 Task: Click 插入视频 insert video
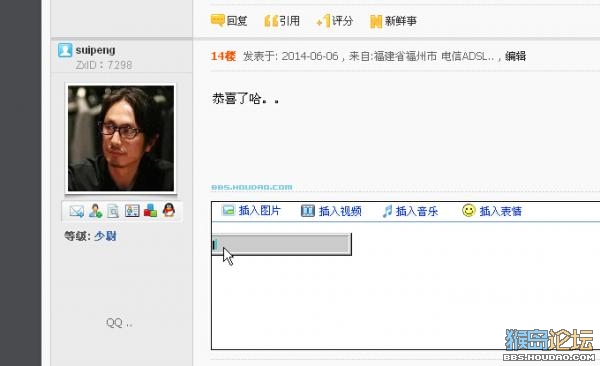click(331, 211)
